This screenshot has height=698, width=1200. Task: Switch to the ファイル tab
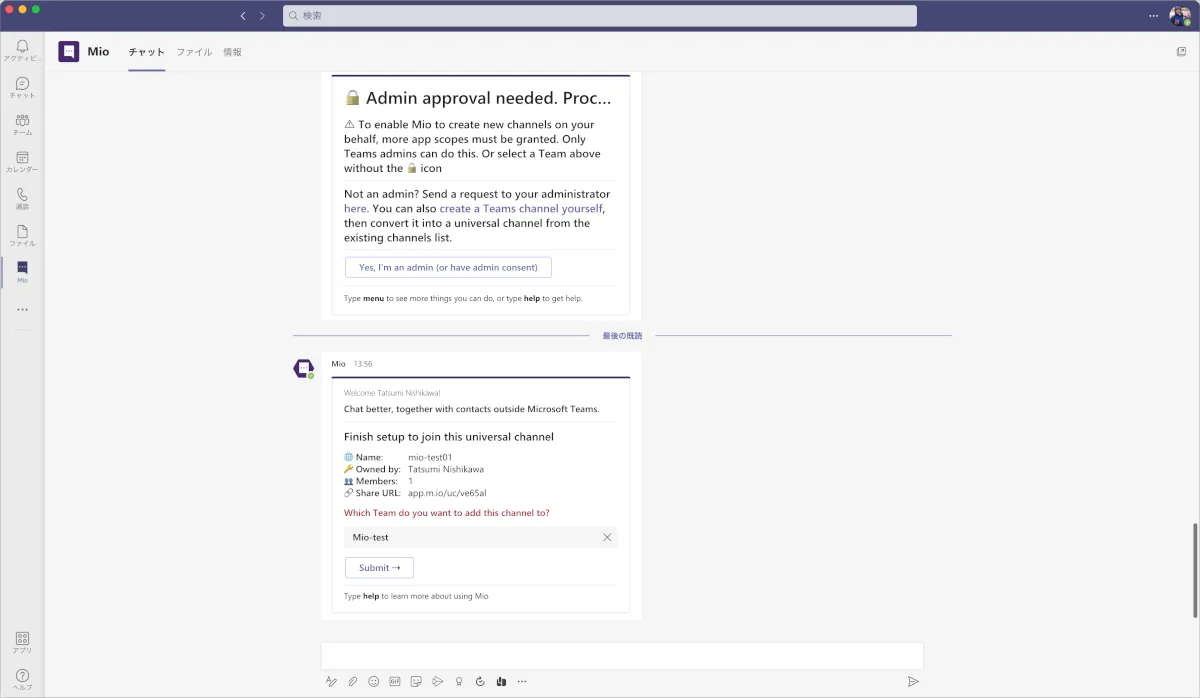(194, 52)
